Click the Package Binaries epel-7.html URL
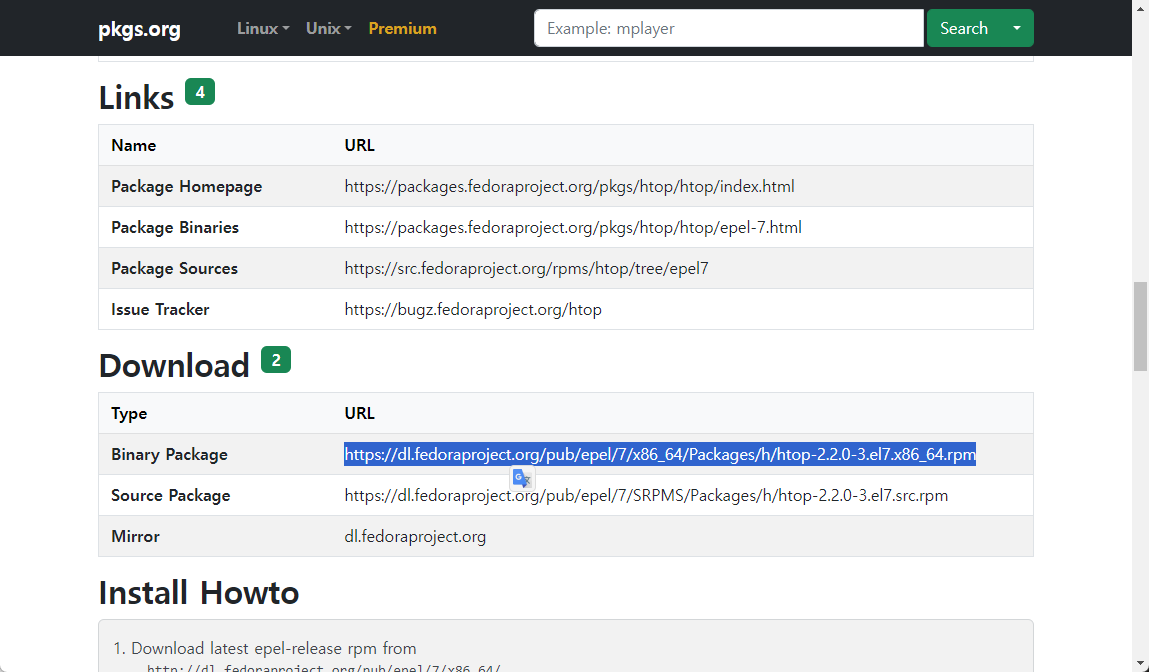The height and width of the screenshot is (672, 1149). point(573,227)
